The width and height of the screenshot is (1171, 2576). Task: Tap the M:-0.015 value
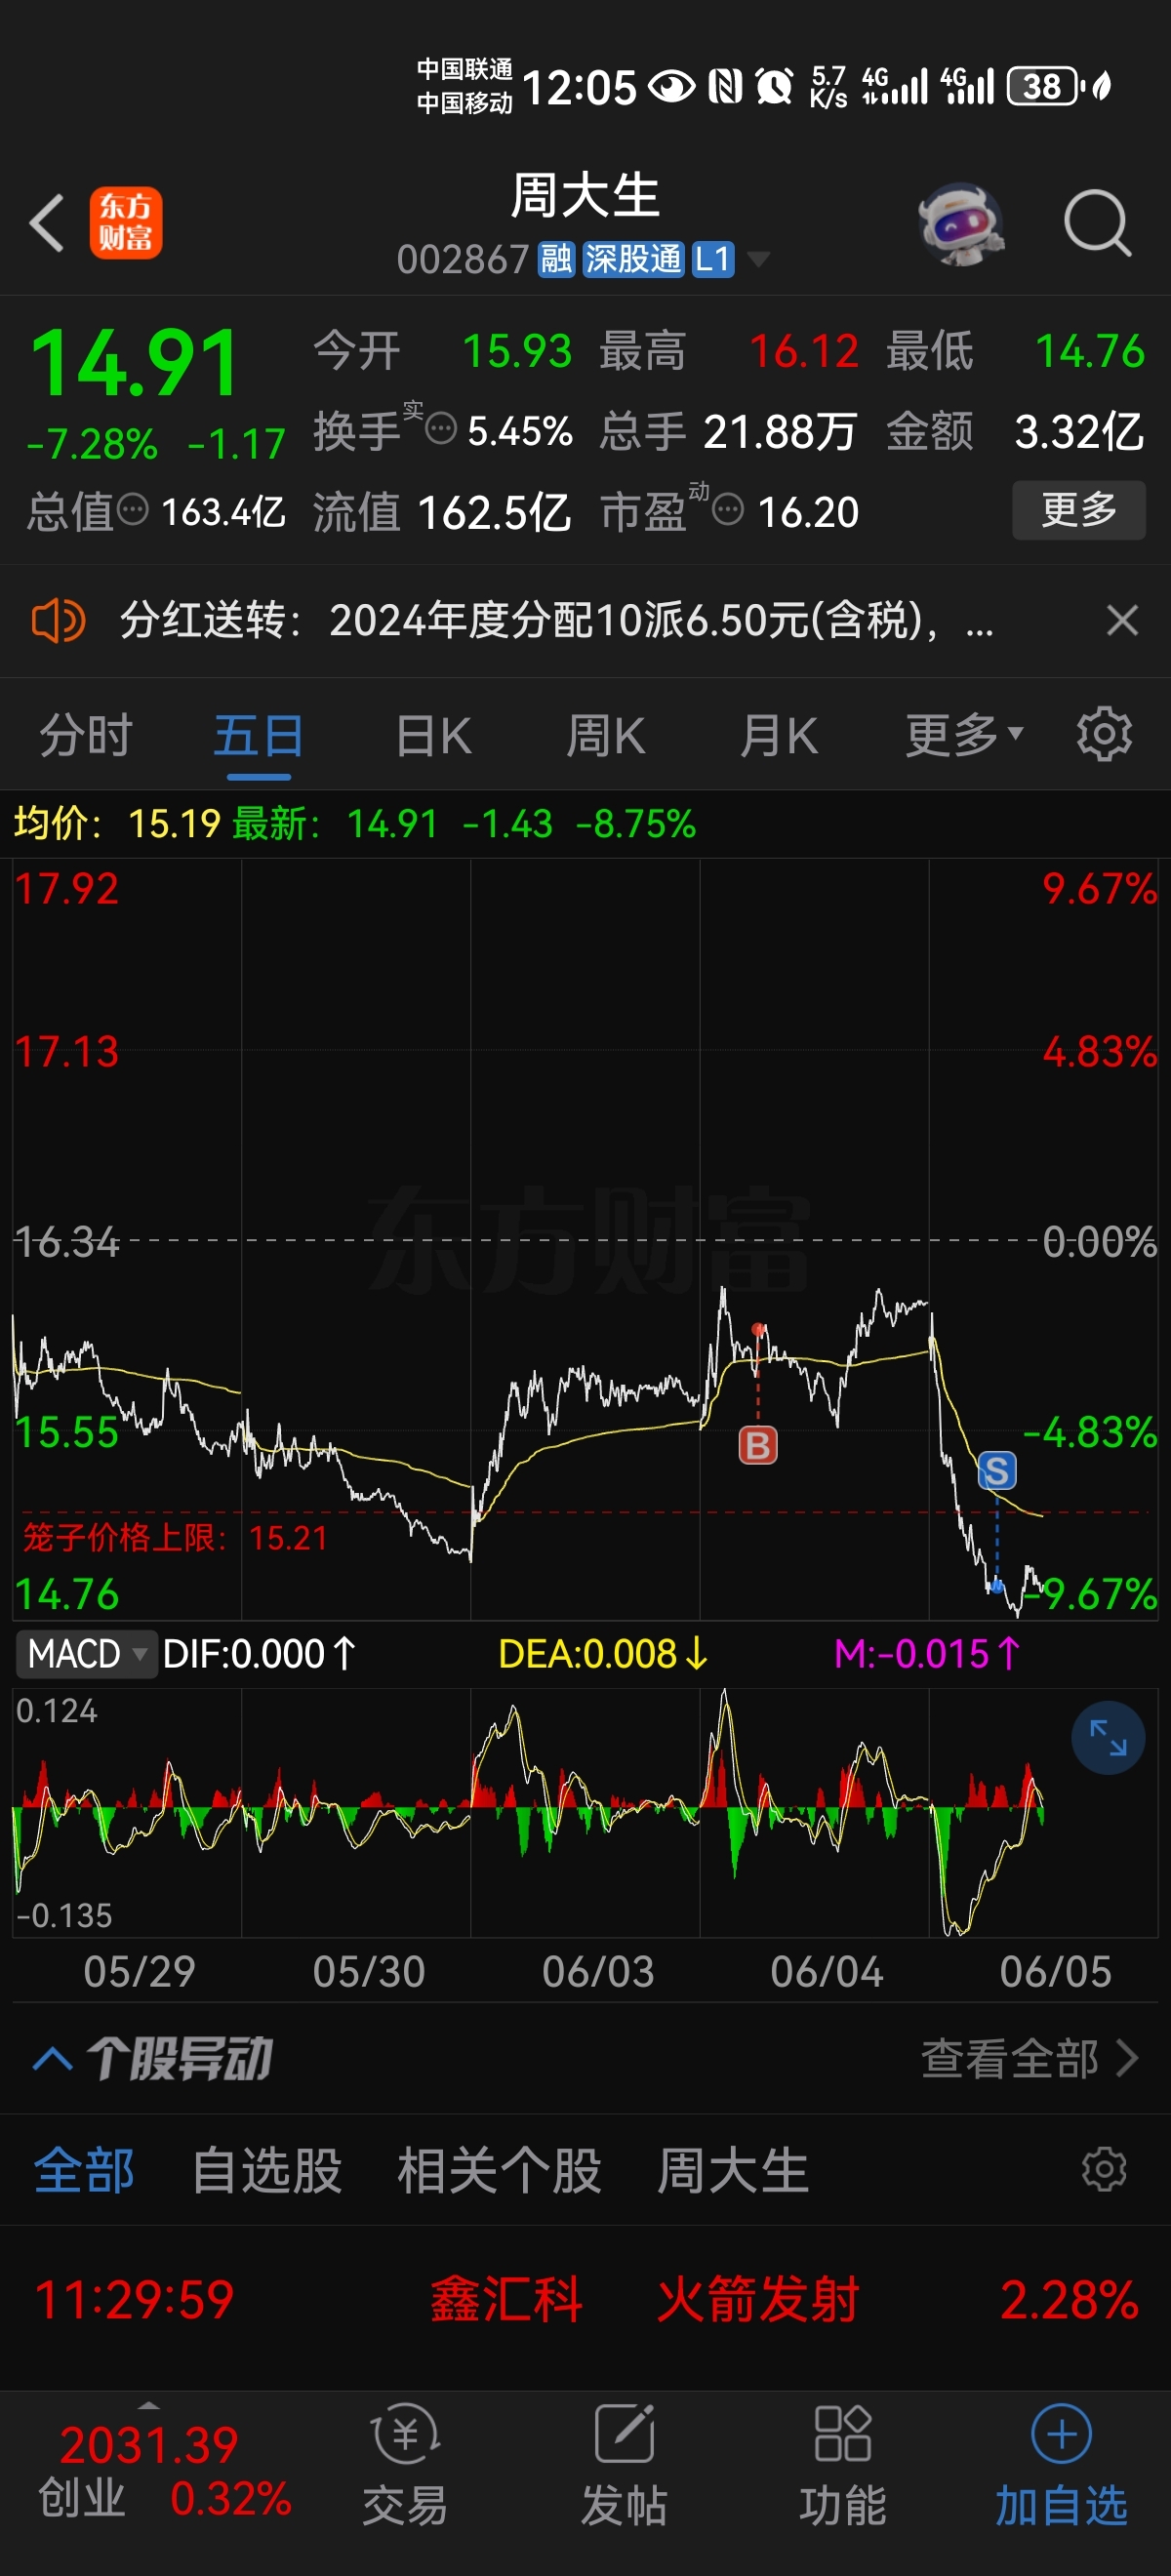tap(928, 1654)
